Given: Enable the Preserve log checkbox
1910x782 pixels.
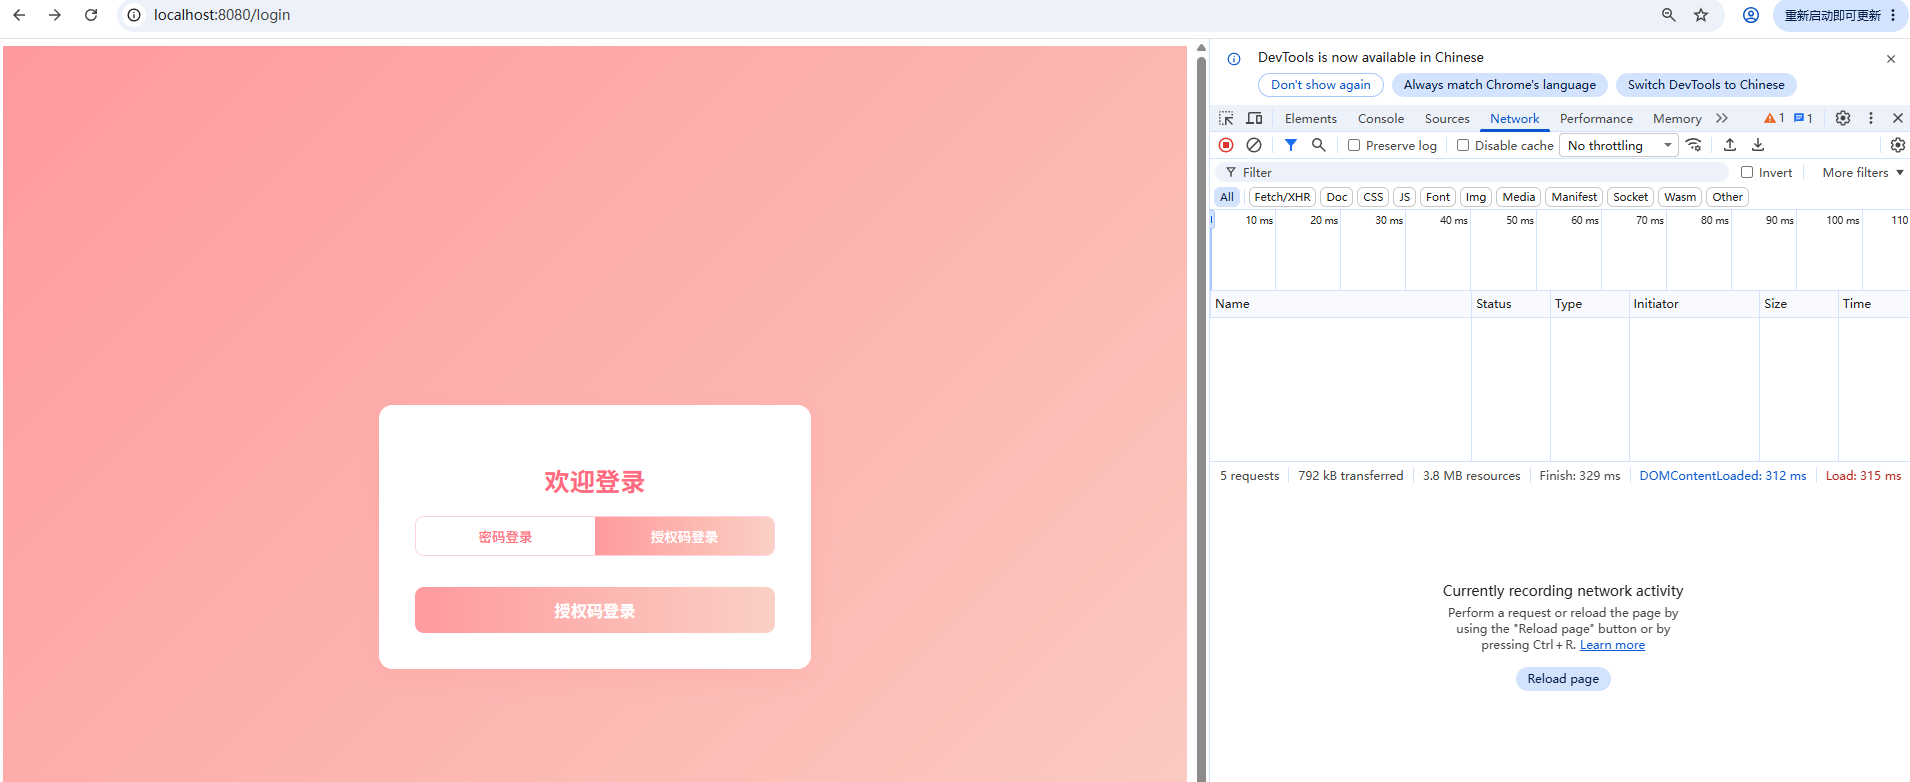Looking at the screenshot, I should [x=1354, y=145].
